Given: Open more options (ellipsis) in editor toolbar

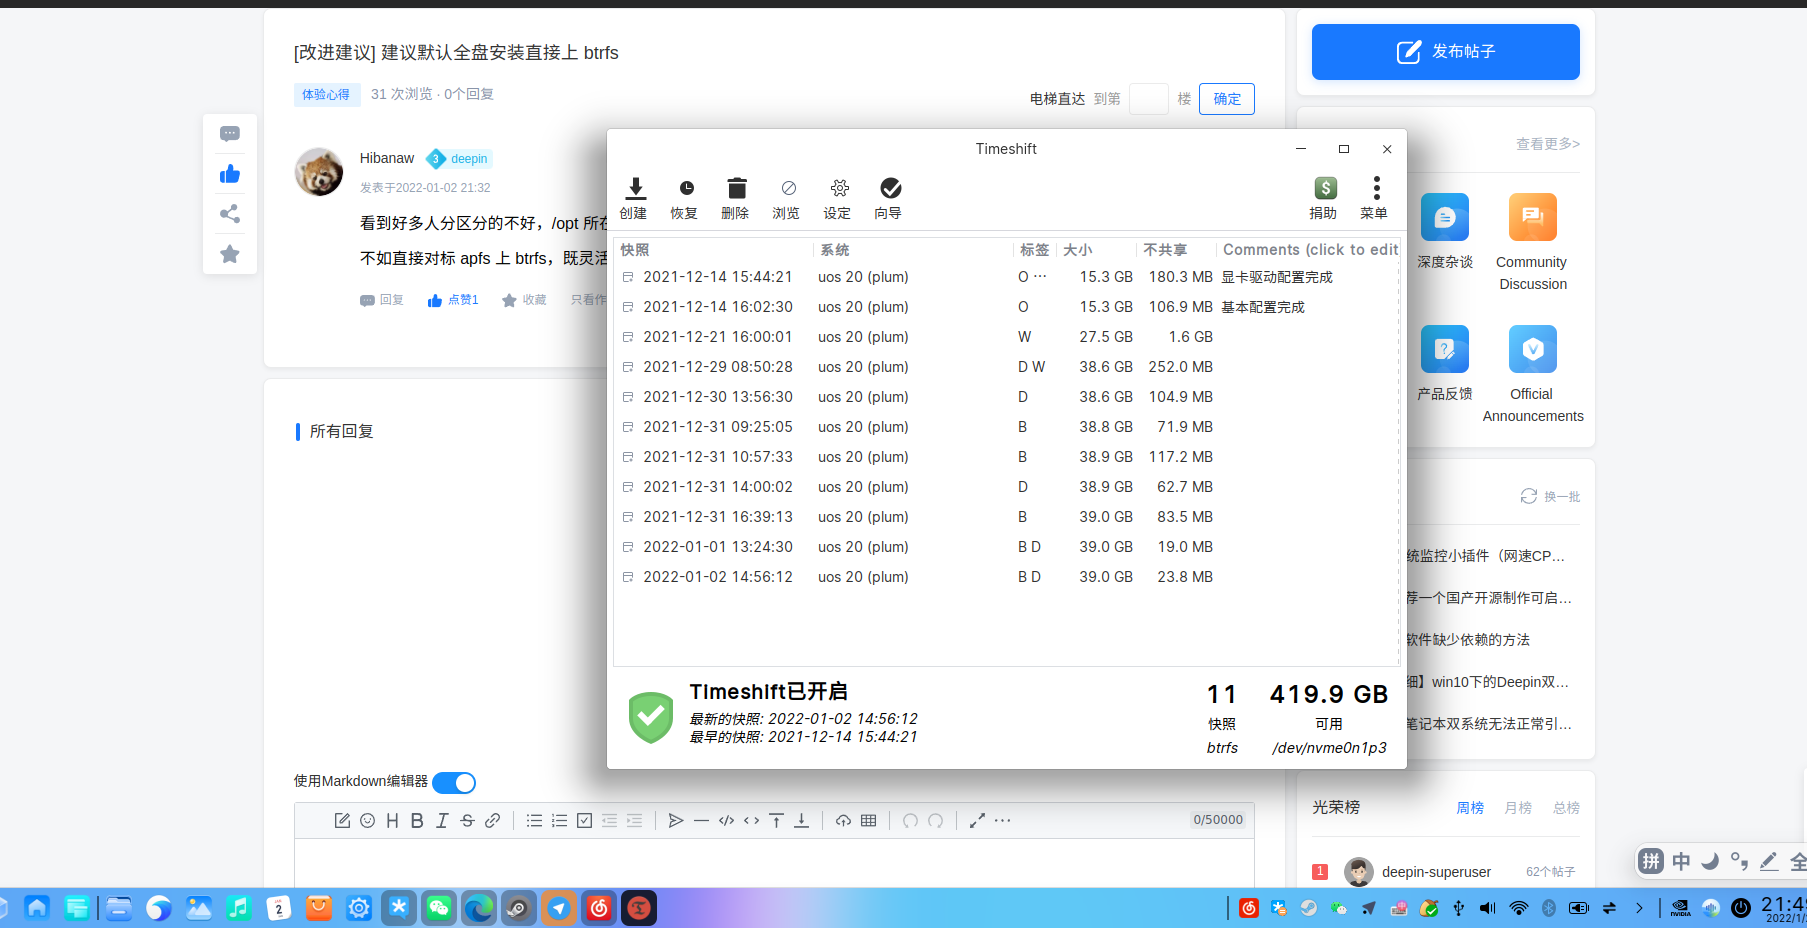Looking at the screenshot, I should pos(1002,821).
